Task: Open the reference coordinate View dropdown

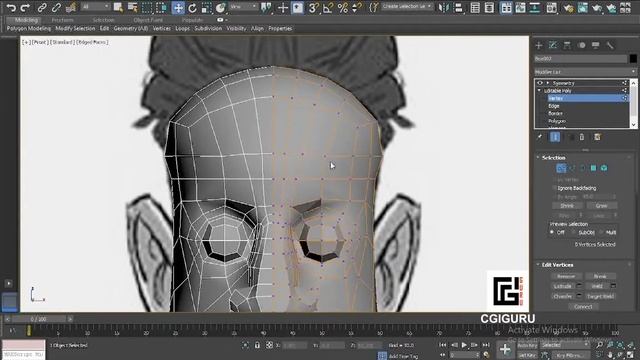Action: [243, 7]
